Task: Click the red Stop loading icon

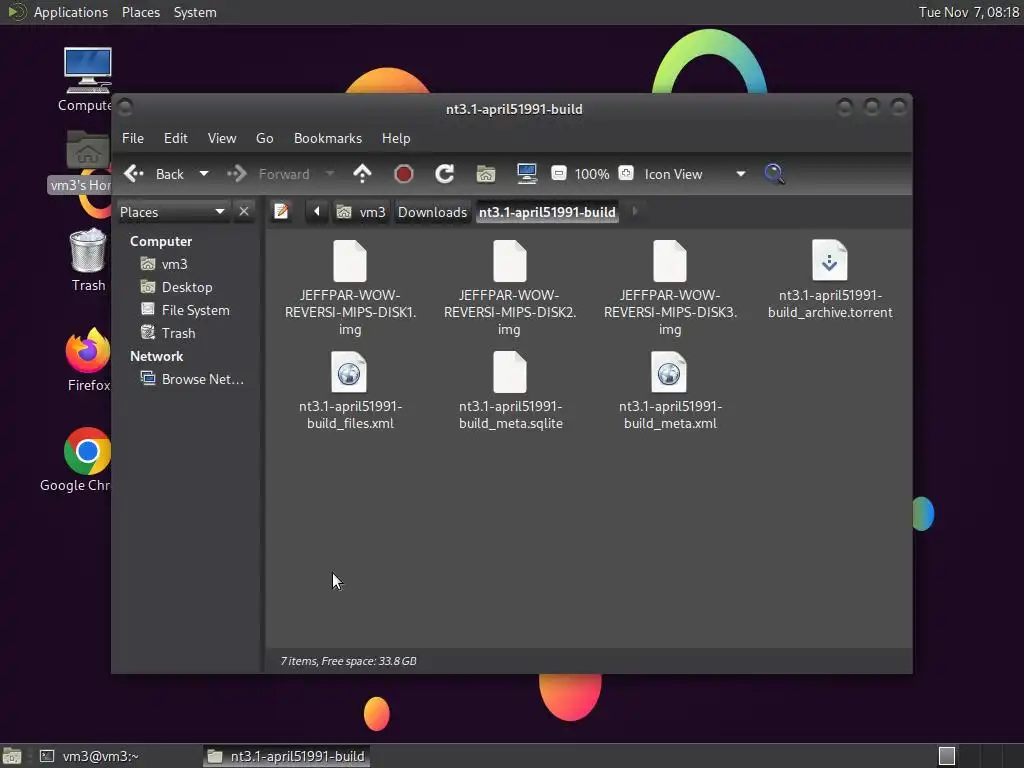Action: pyautogui.click(x=404, y=174)
